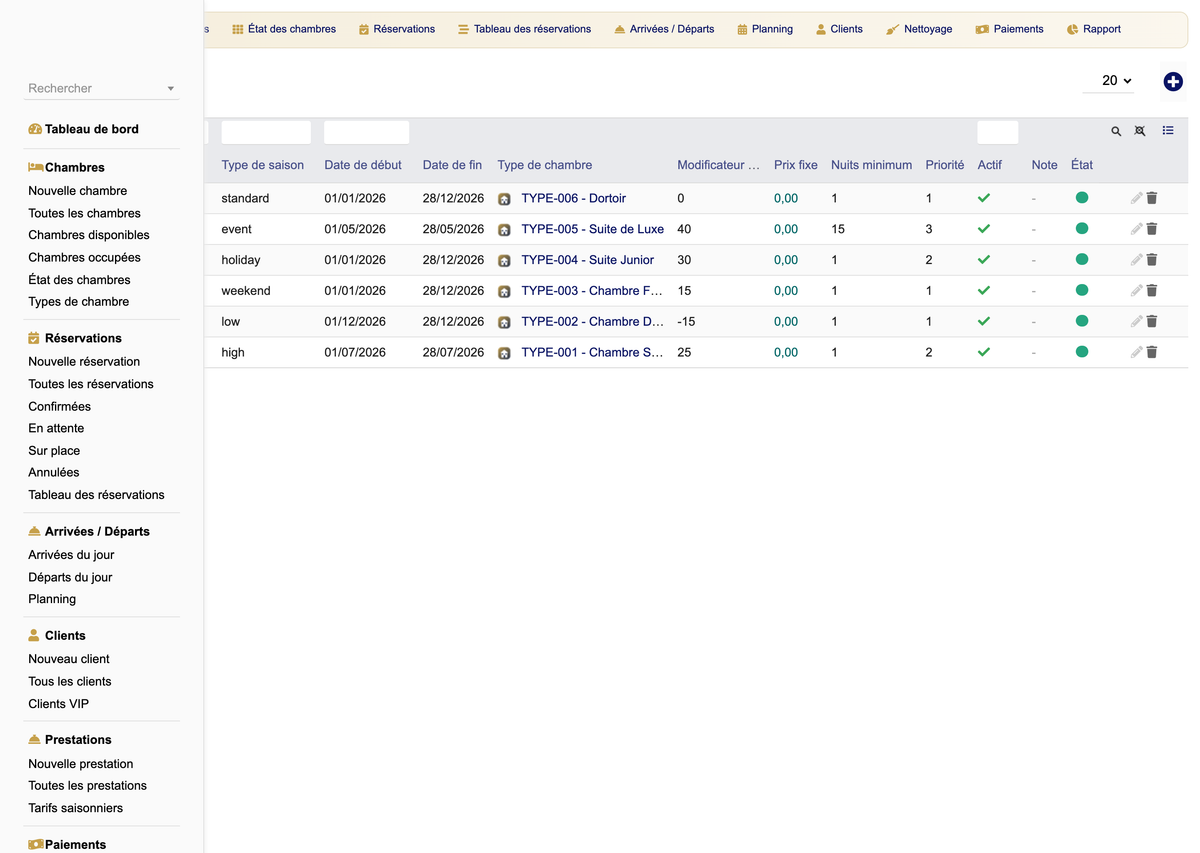This screenshot has height=853, width=1200.
Task: Open the TYPE-004 - Suite Junior link
Action: tap(588, 260)
